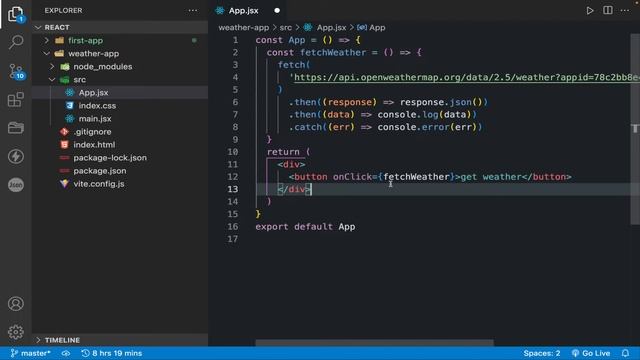Click the opening <div> tag on line 11
Image resolution: width=640 pixels, height=360 pixels.
coord(291,164)
